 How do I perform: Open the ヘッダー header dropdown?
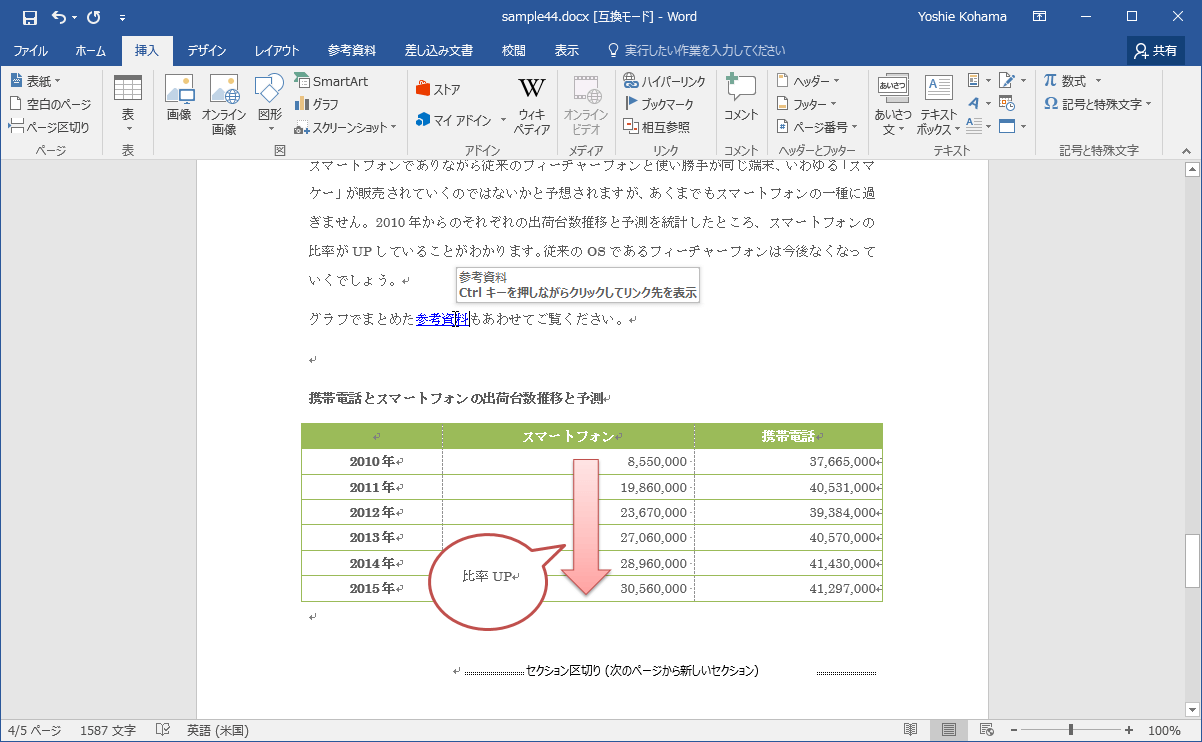[809, 81]
